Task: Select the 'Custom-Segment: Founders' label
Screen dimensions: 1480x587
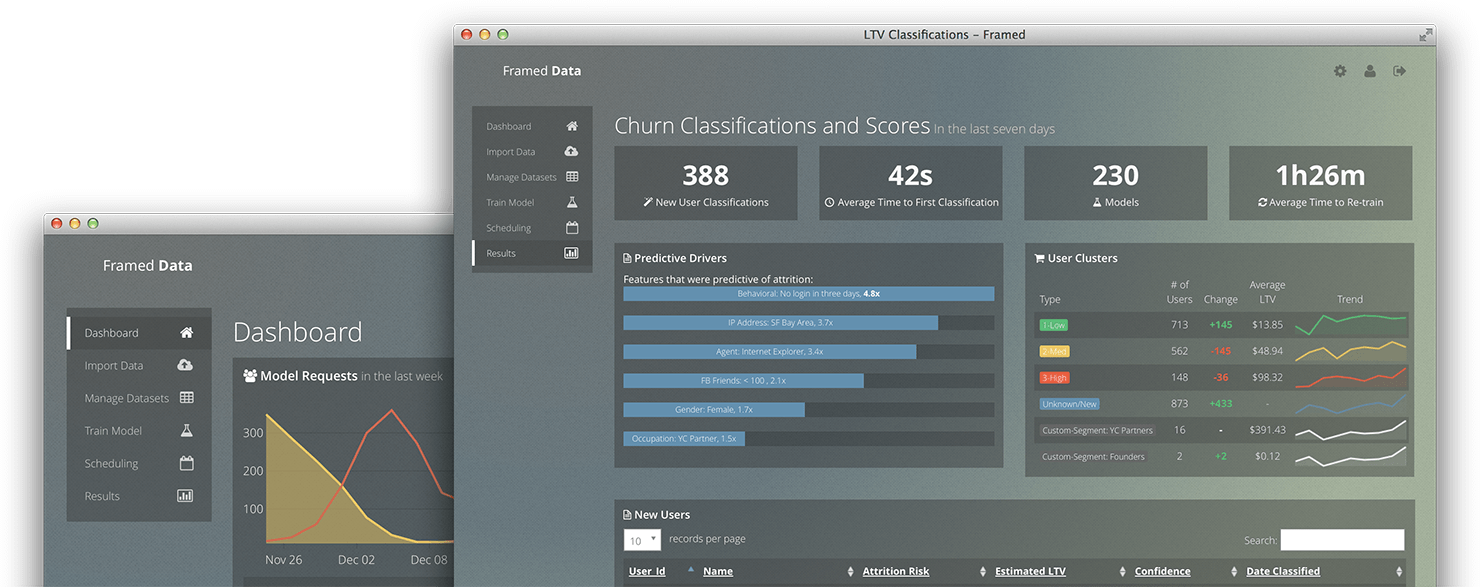Action: coord(1093,457)
